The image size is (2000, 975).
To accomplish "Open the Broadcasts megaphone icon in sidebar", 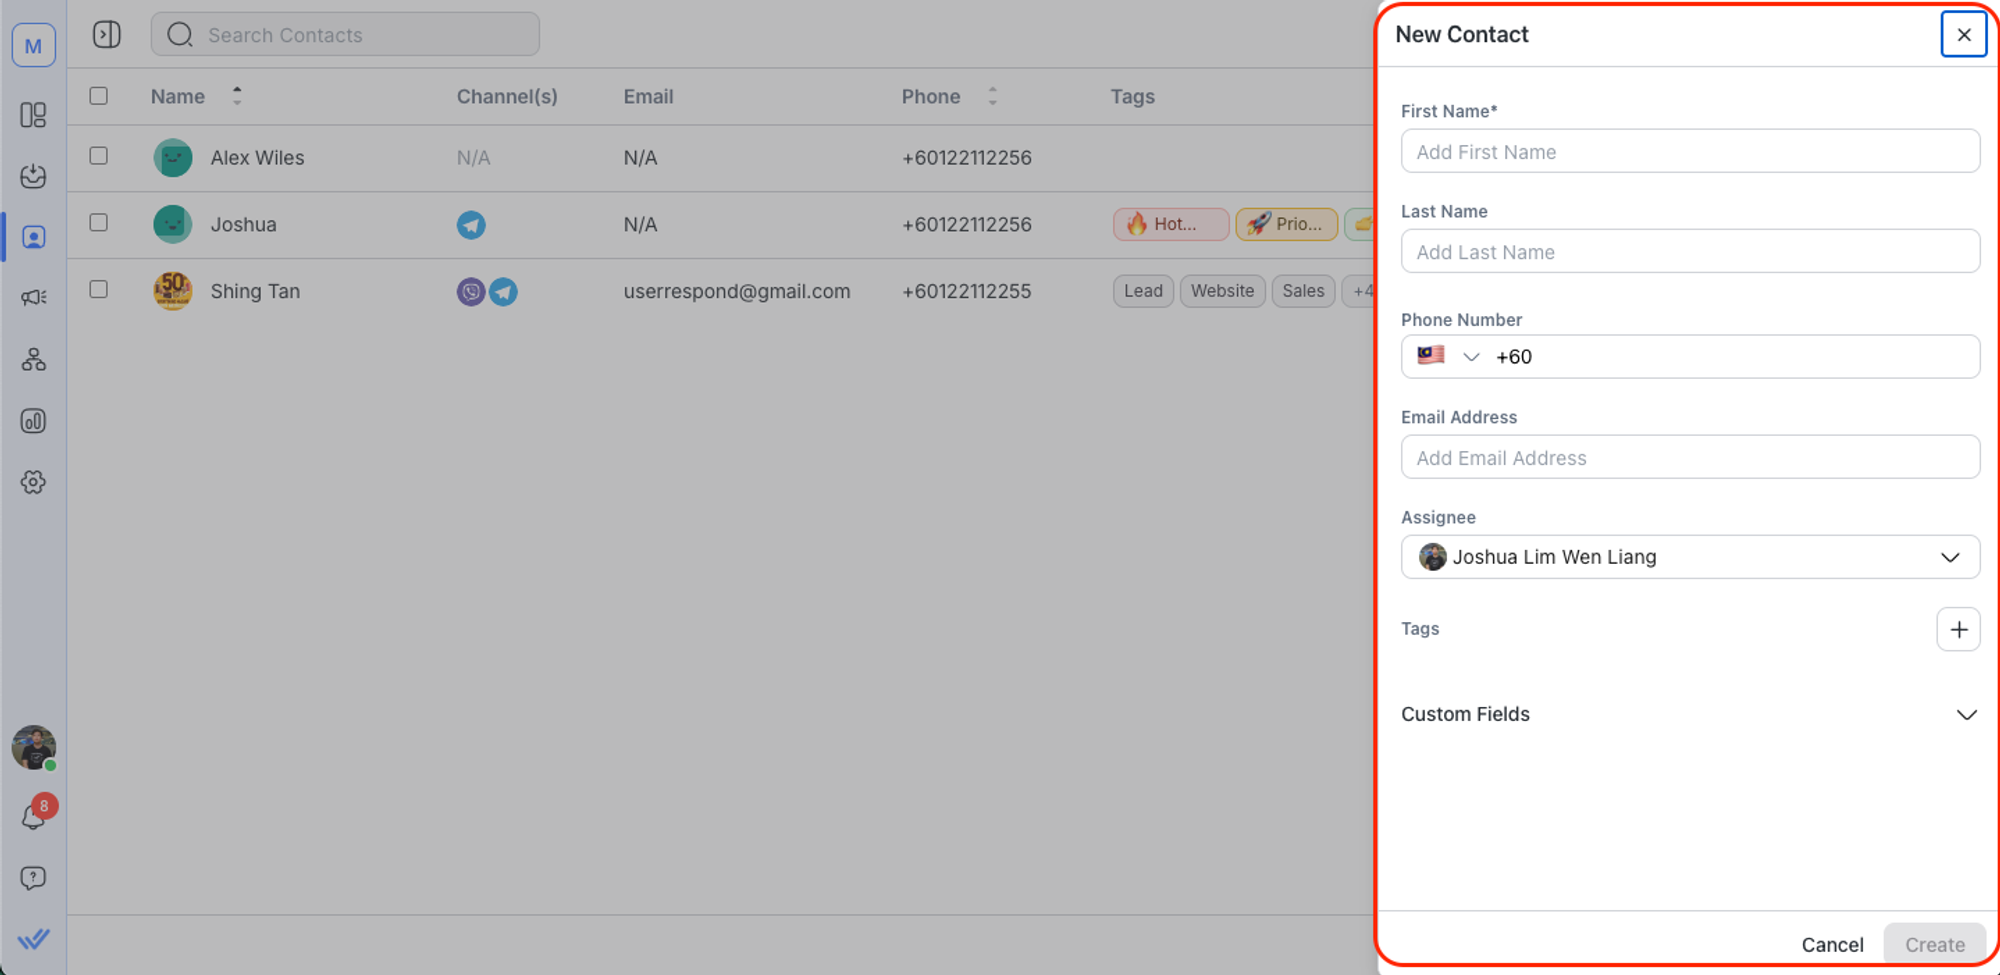I will pos(33,298).
